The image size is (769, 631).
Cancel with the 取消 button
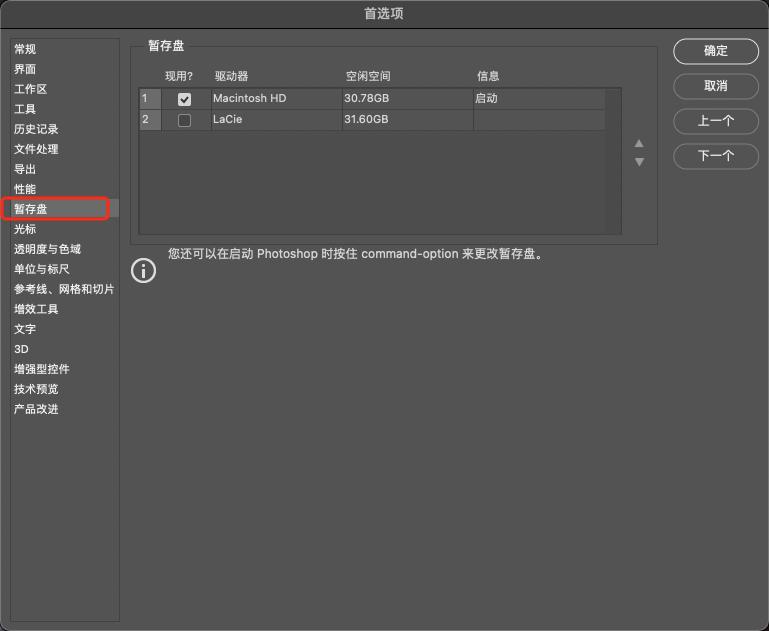(x=716, y=86)
